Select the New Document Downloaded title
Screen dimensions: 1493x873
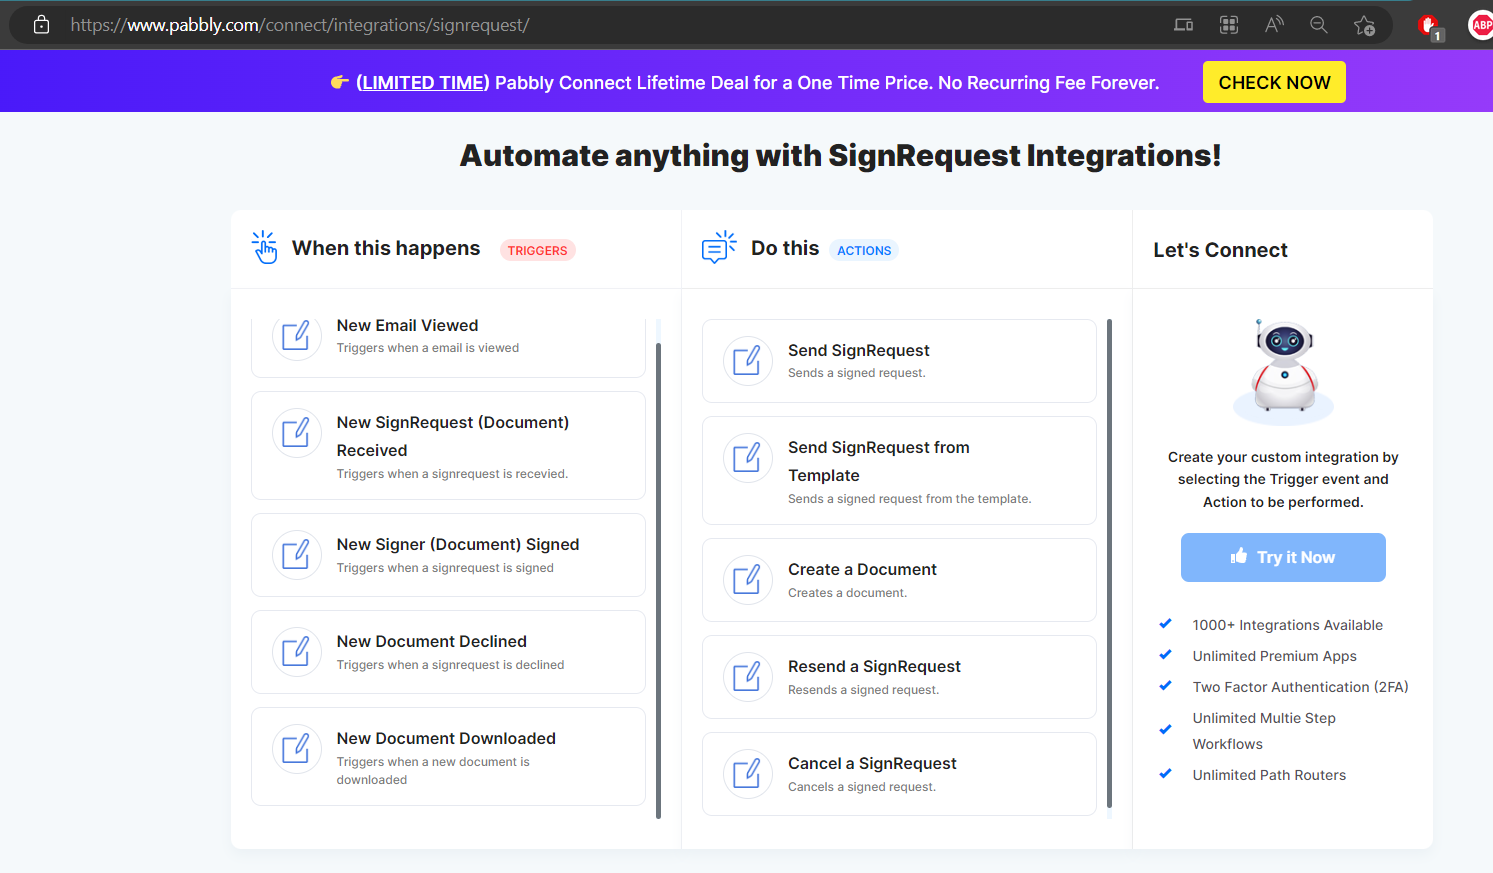pyautogui.click(x=446, y=739)
